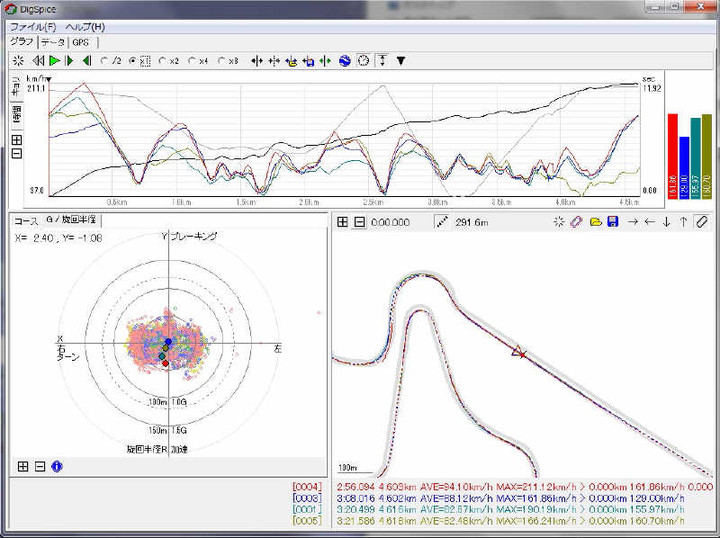Image resolution: width=720 pixels, height=538 pixels.
Task: Click the teal speed bar 155.97
Action: pyautogui.click(x=696, y=158)
